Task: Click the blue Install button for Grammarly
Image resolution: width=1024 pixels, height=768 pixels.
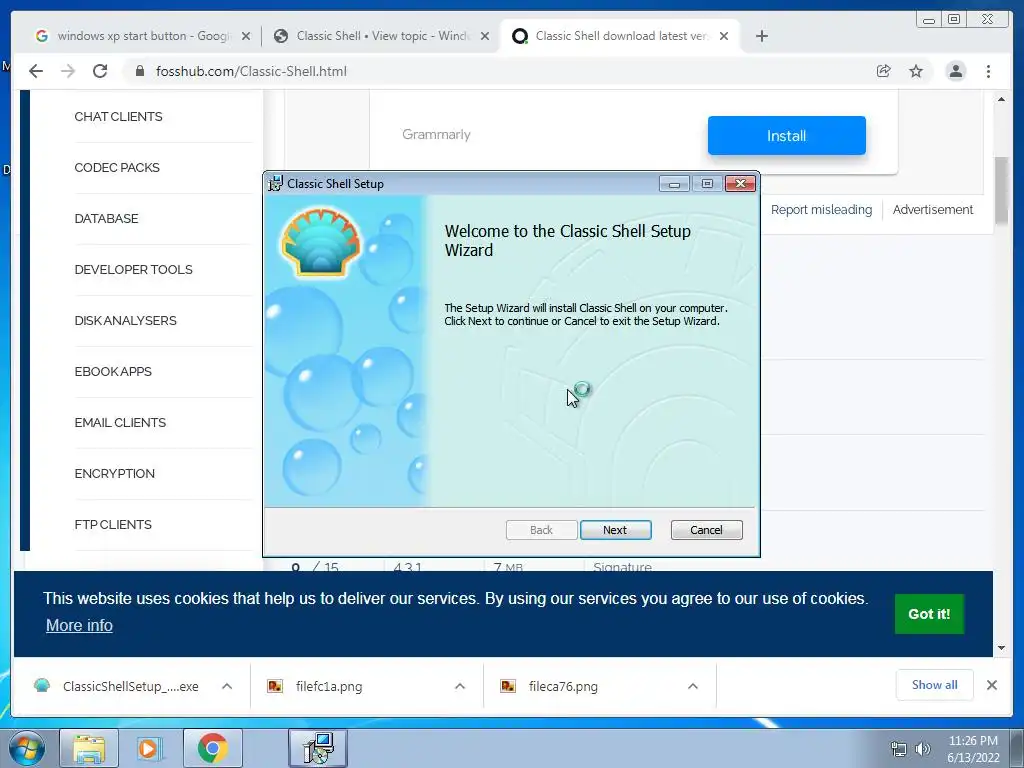Action: tap(786, 136)
